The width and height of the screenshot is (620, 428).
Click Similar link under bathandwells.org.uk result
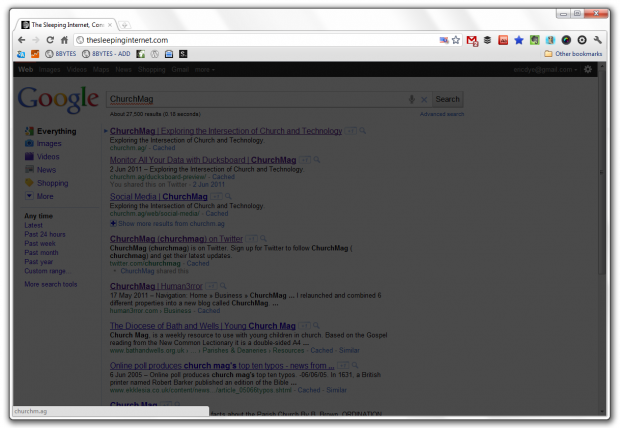349,350
